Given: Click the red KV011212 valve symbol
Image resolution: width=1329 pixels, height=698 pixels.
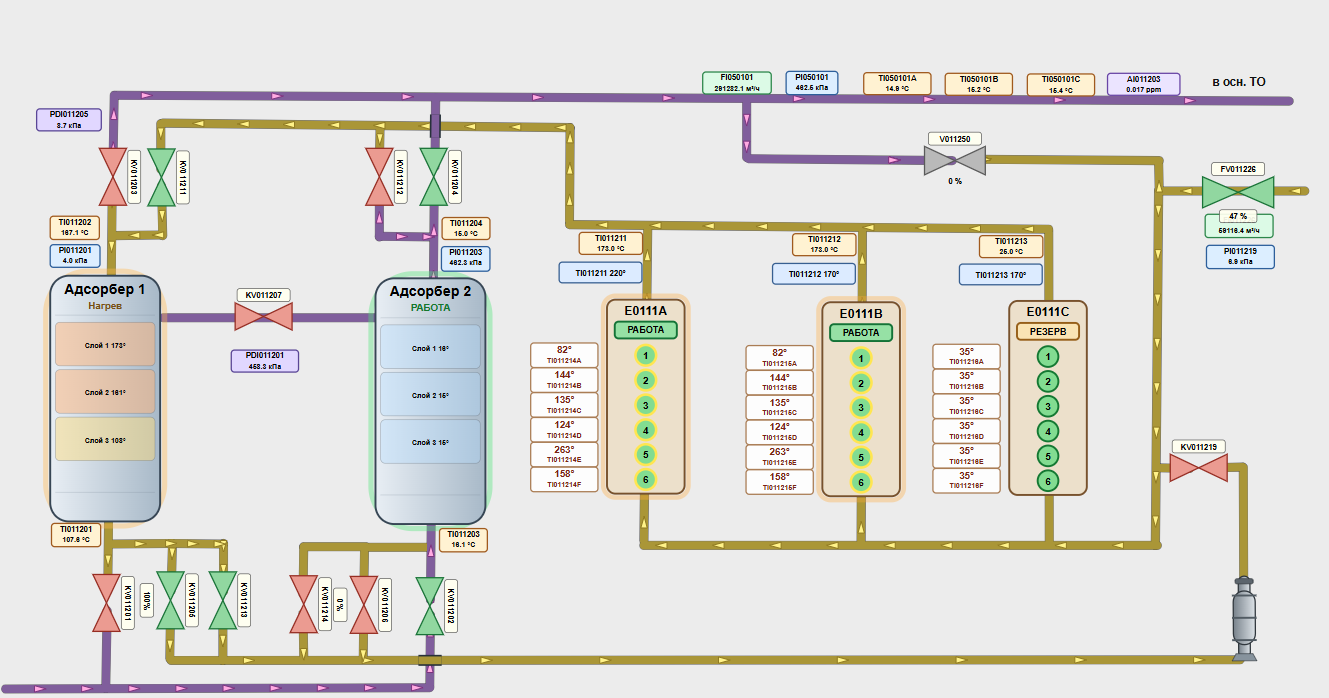Looking at the screenshot, I should pyautogui.click(x=379, y=177).
